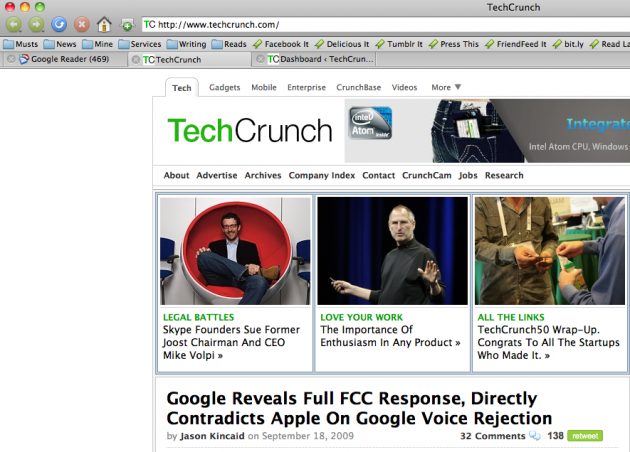
Task: Run the Tumblr It bookmarklet
Action: 399,44
